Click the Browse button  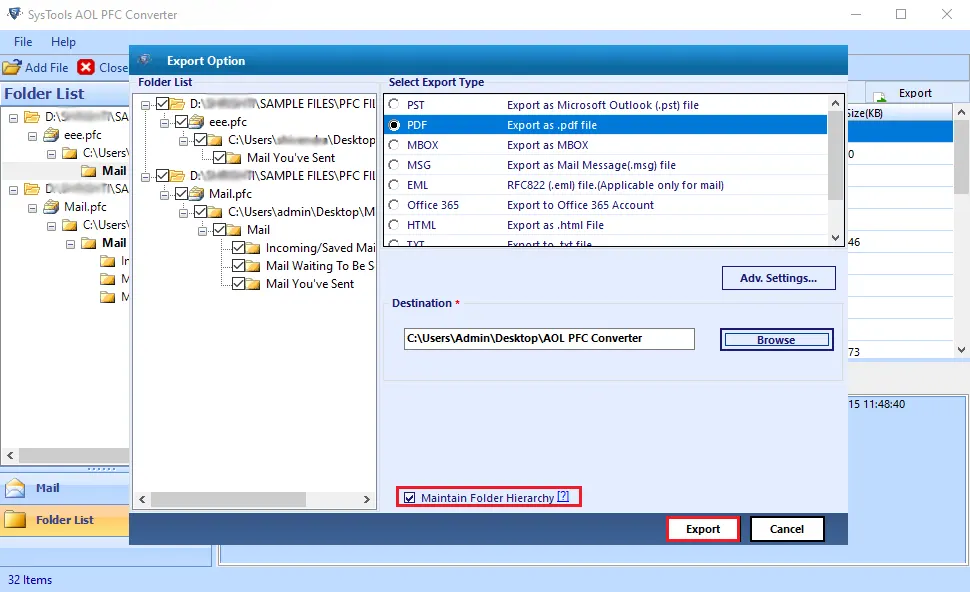tap(776, 340)
